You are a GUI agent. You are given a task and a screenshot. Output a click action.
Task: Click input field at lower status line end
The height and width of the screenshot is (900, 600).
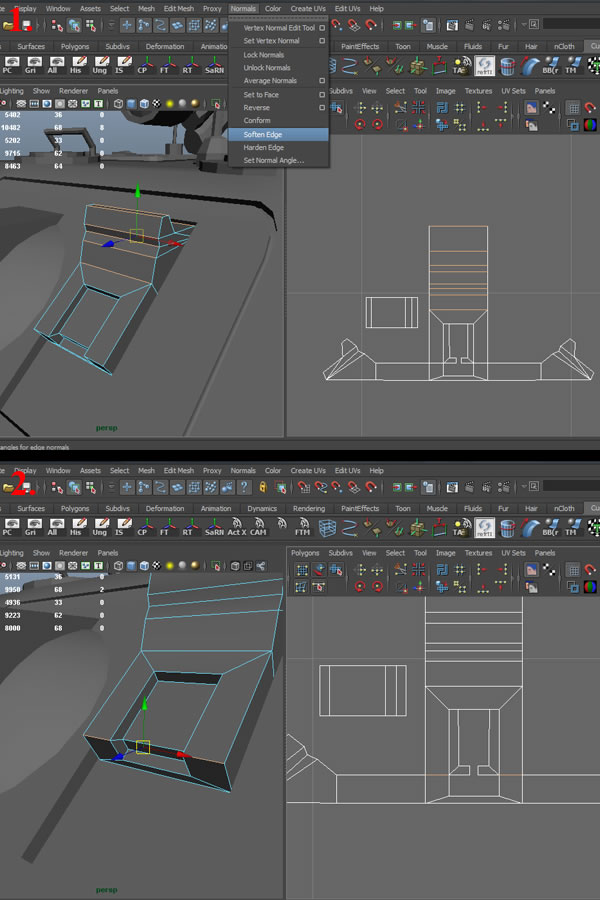571,486
